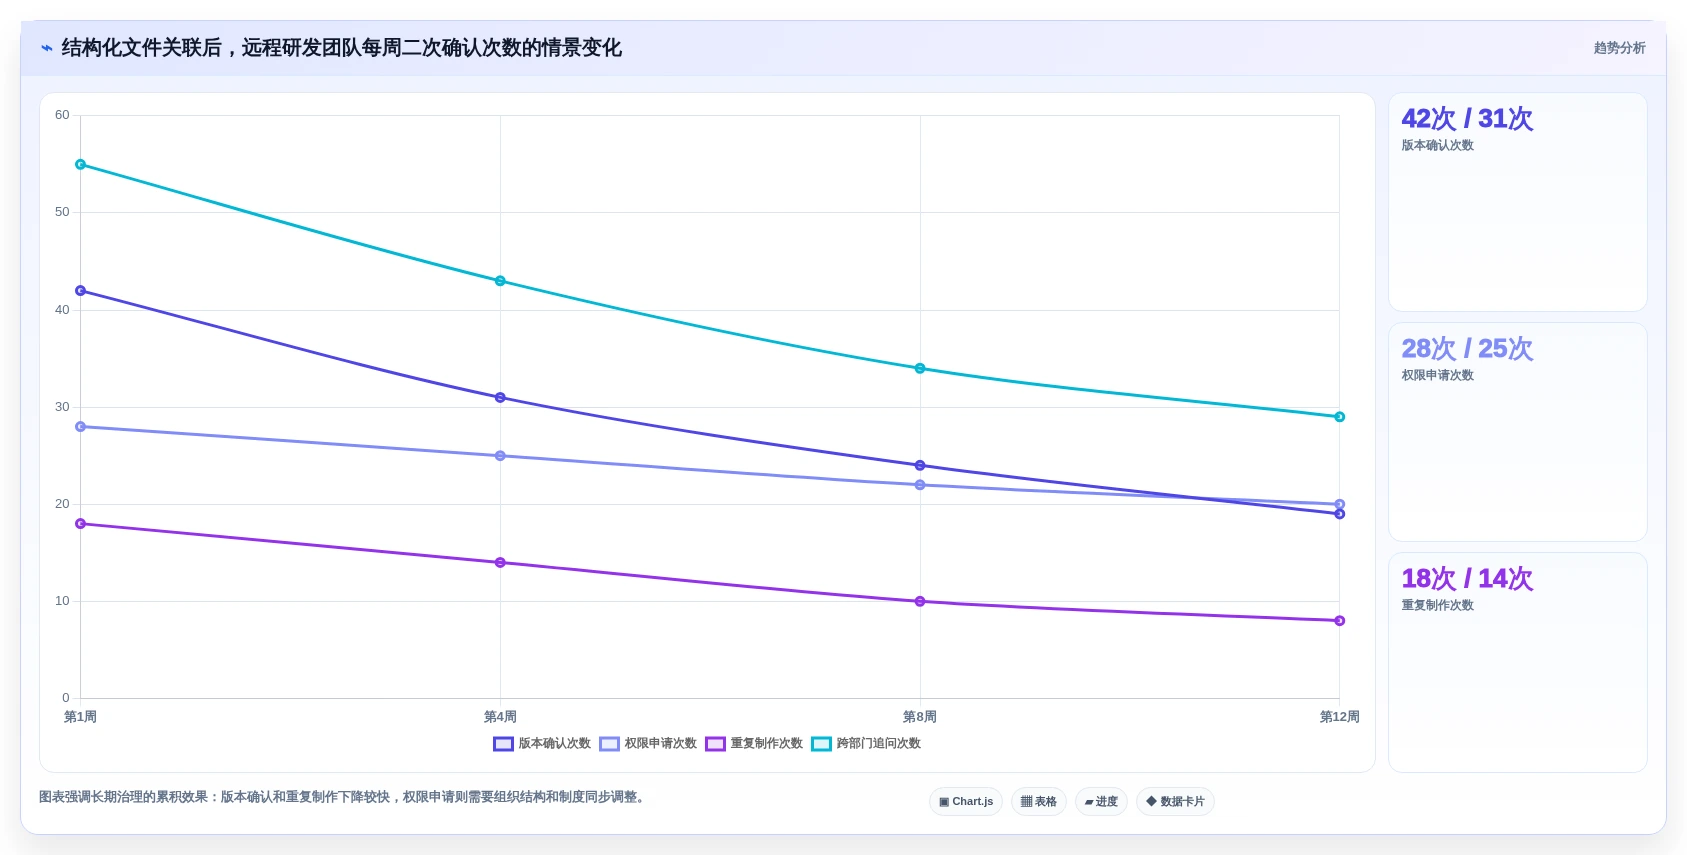
Task: Click the 重复制作次数 data point at 第4周
Action: [x=500, y=563]
